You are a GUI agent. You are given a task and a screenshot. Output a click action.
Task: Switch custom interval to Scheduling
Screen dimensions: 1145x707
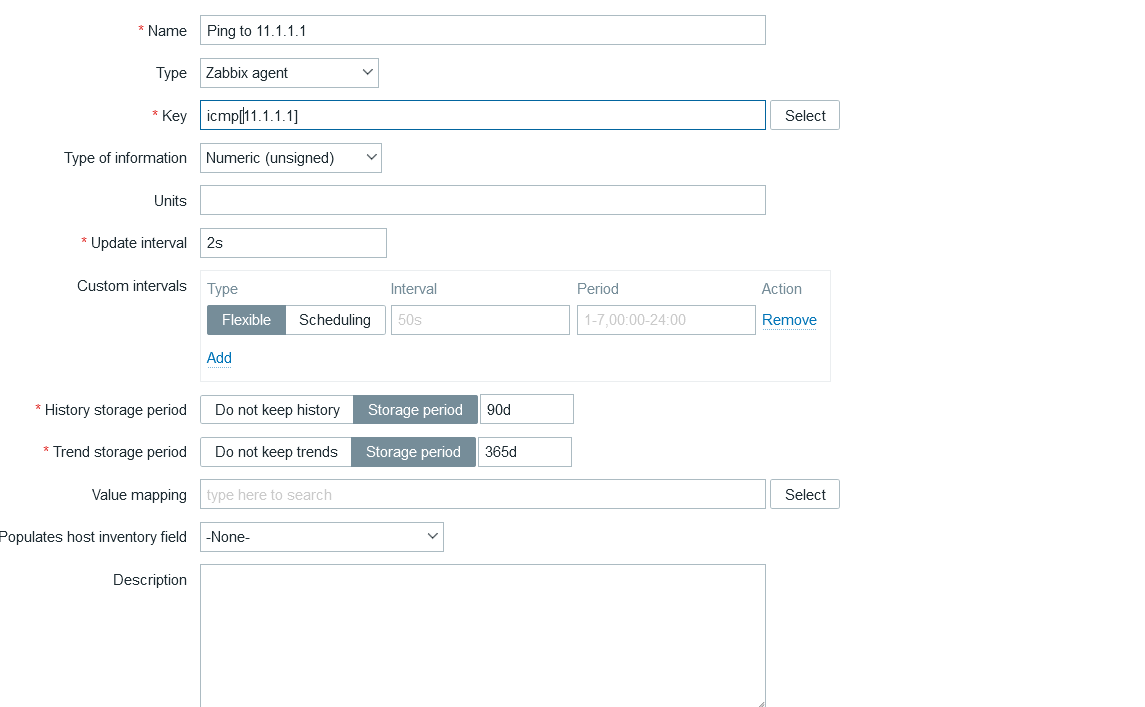click(x=335, y=320)
